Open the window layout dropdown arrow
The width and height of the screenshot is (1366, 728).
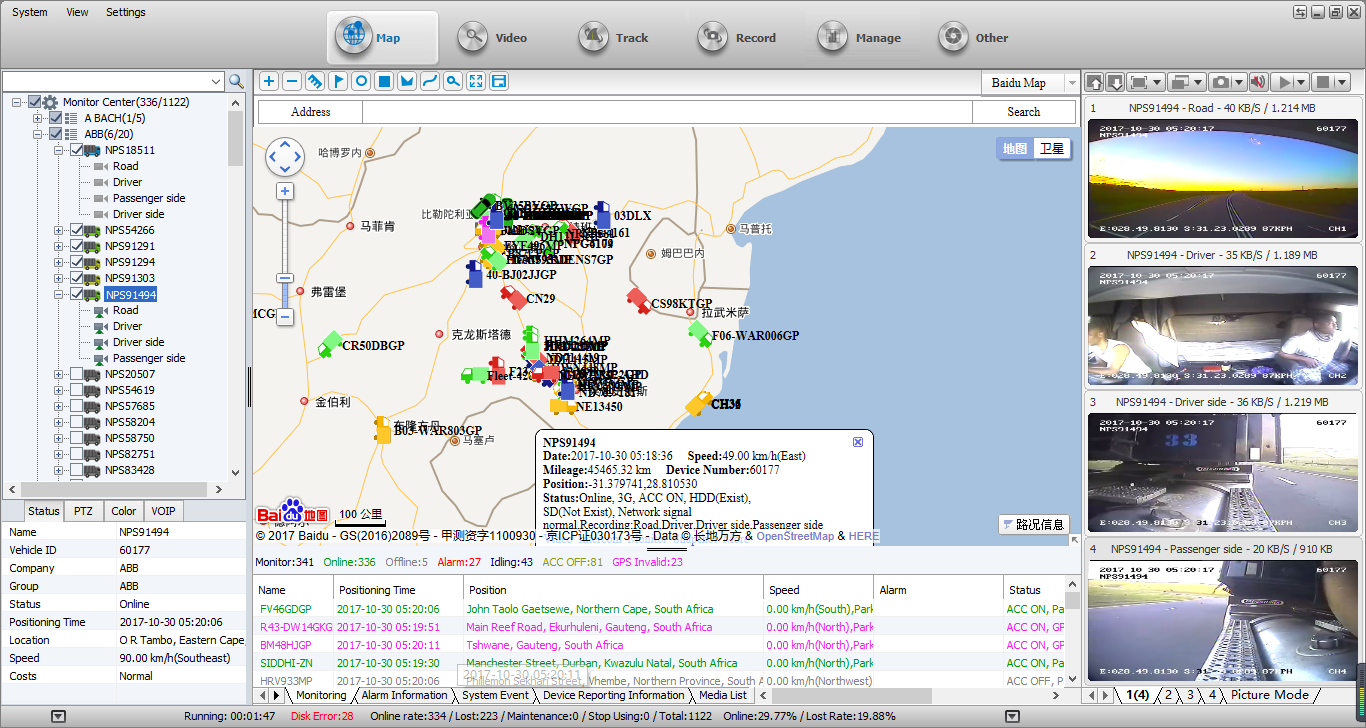tap(1198, 82)
